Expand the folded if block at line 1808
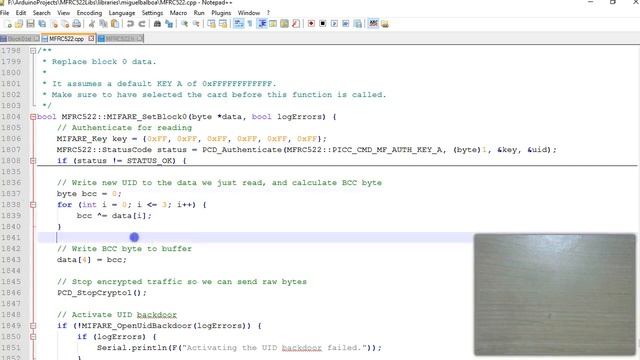This screenshot has height=360, width=640. [33, 161]
